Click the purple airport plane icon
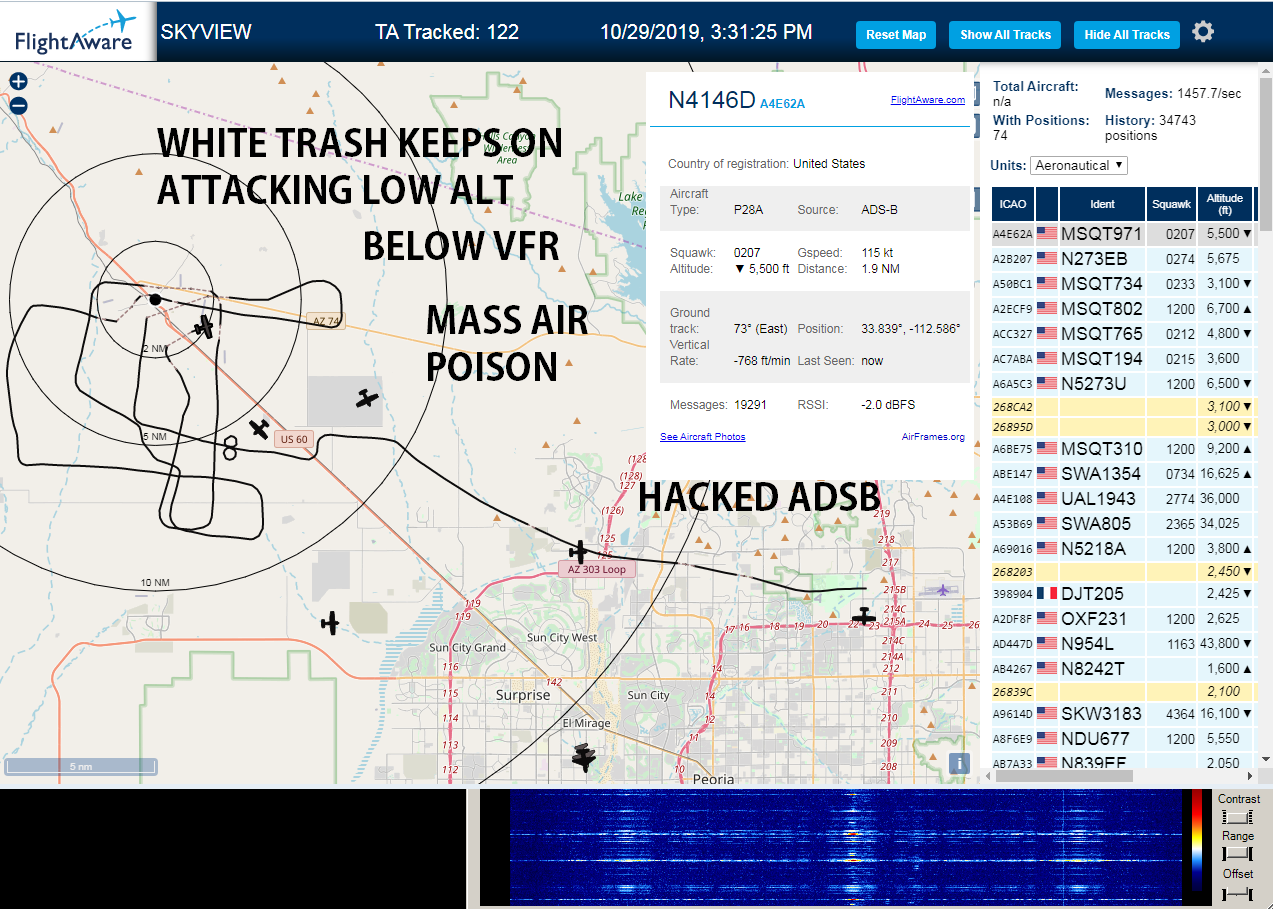This screenshot has height=909, width=1273. [x=943, y=589]
